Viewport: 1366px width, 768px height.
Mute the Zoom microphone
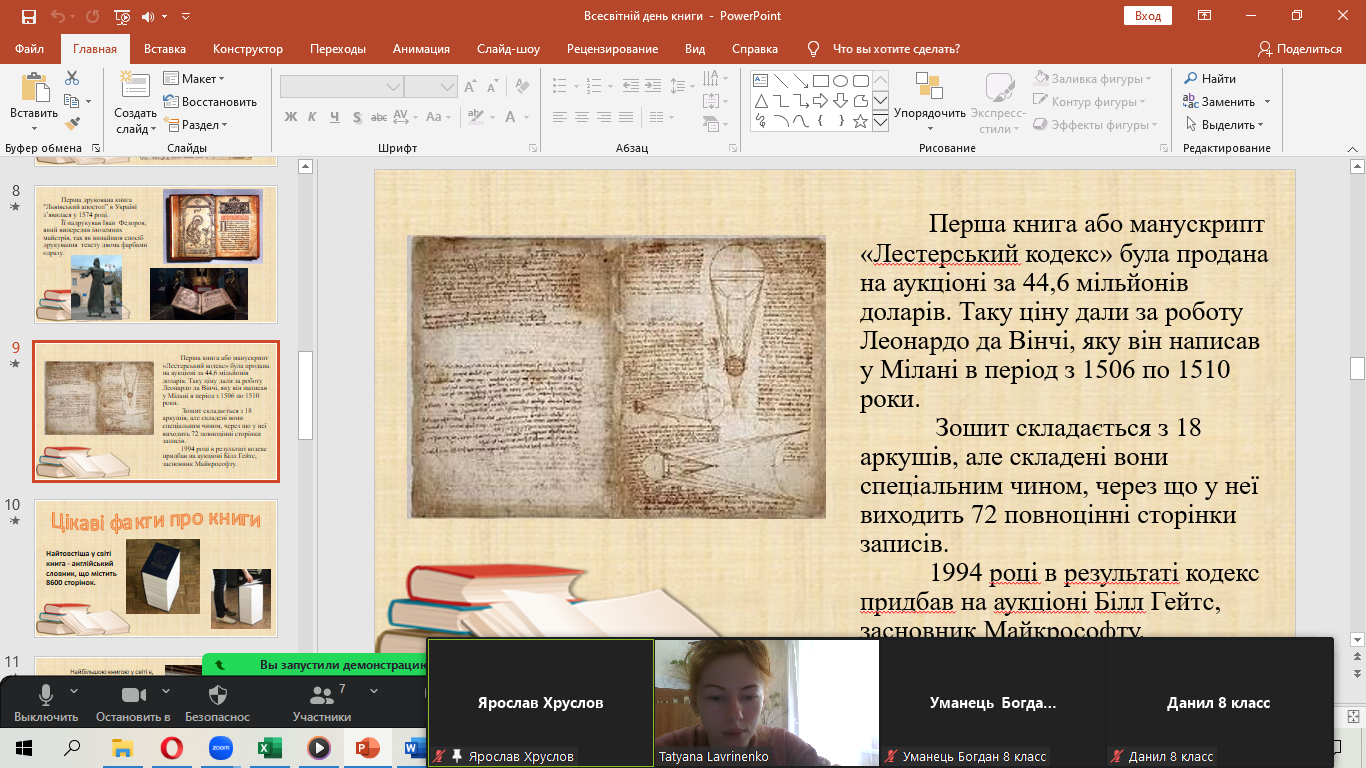click(x=45, y=696)
